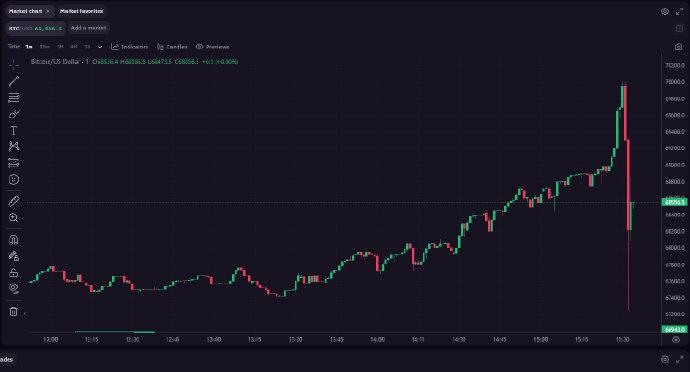Open the Candles chart type selector
Viewport: 690px width, 372px height.
point(172,47)
